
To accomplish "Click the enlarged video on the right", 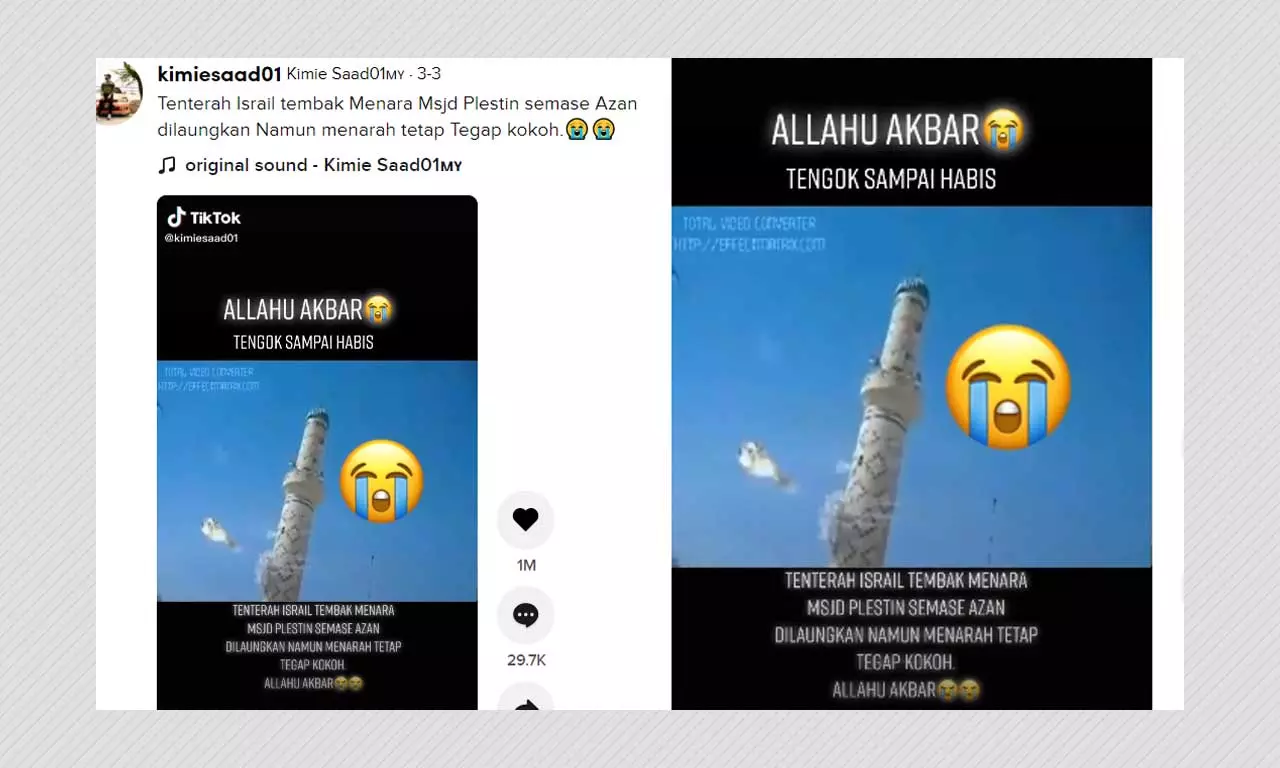I will point(911,384).
